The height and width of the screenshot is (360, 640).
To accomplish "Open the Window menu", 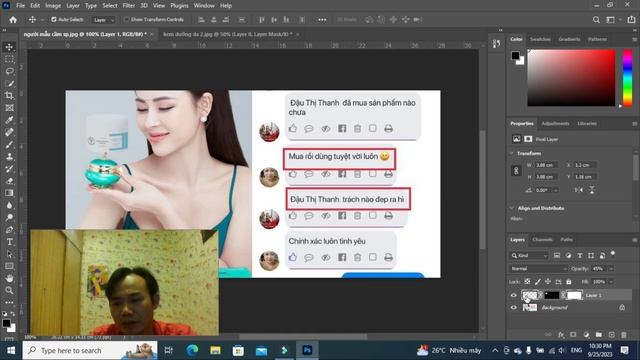I will 204,6.
